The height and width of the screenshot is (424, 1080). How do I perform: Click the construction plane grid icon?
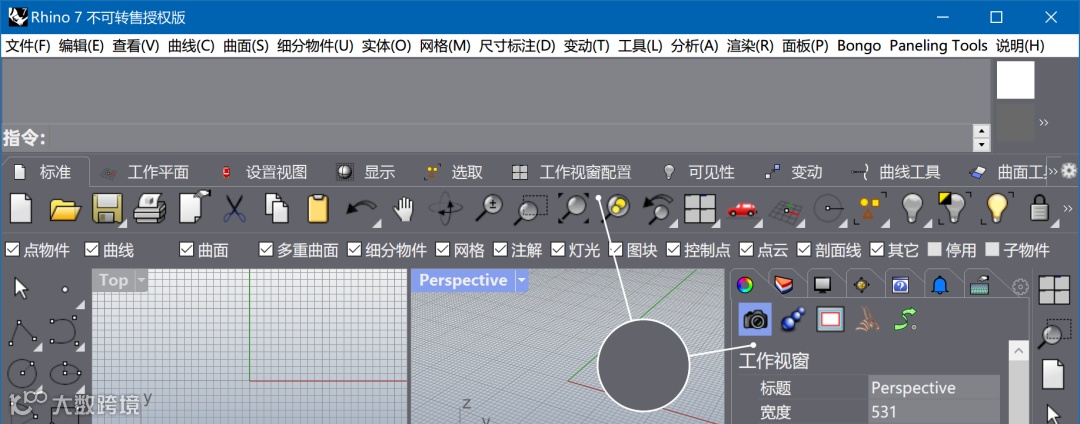tap(785, 209)
